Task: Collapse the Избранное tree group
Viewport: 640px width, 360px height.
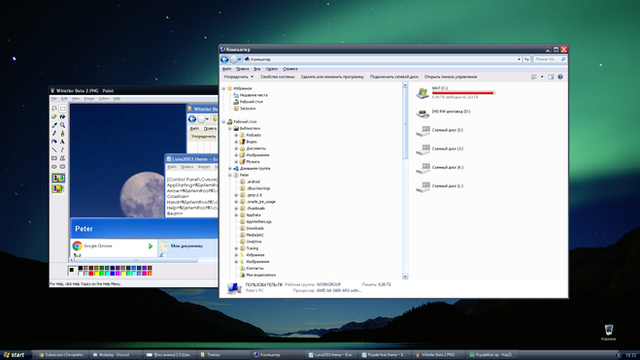Action: 223,88
